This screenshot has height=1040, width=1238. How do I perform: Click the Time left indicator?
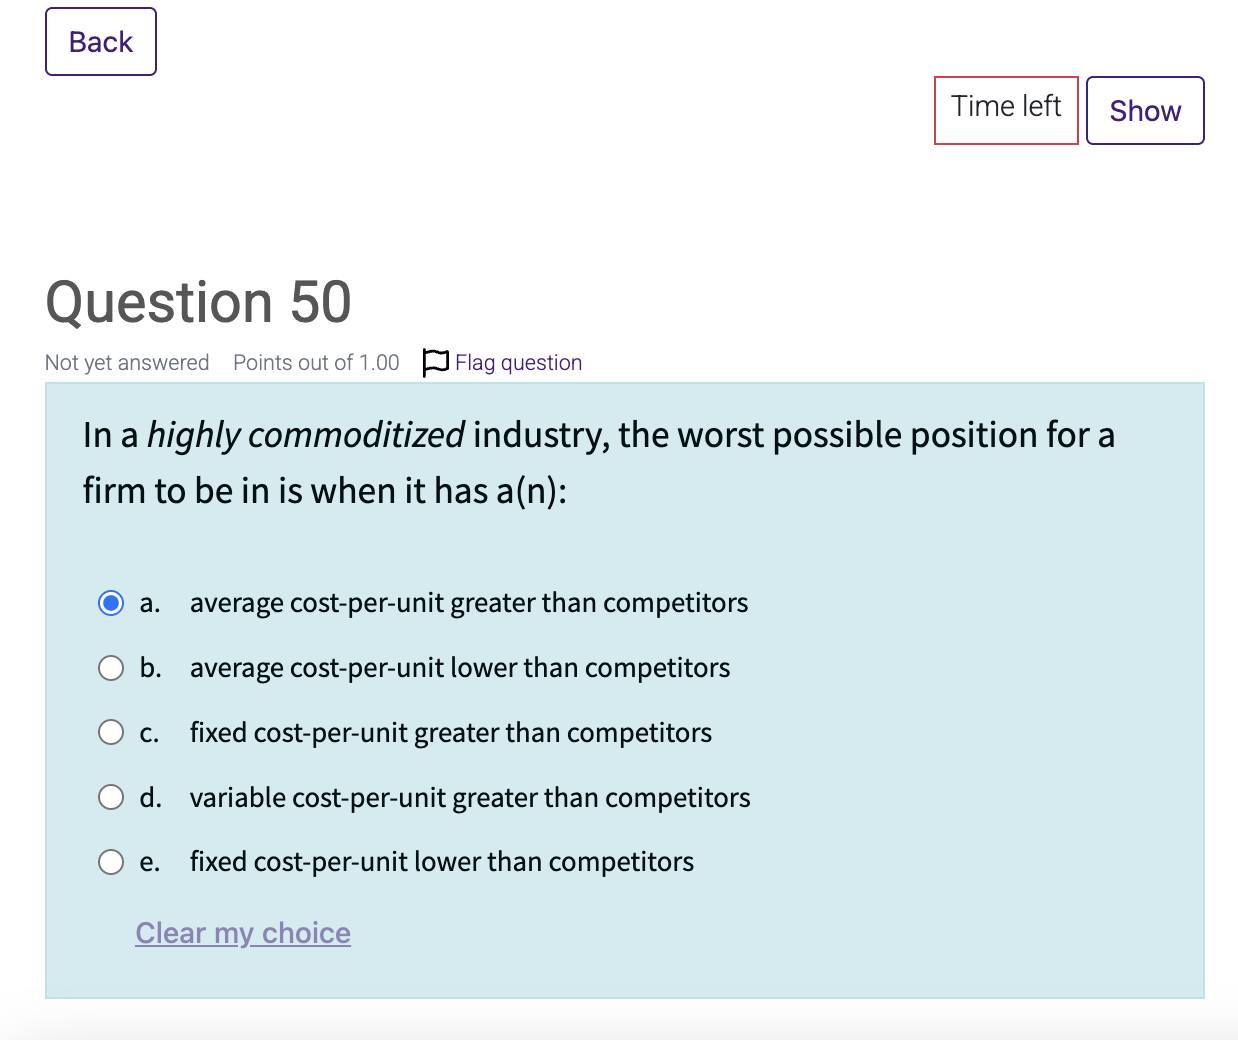coord(1006,110)
